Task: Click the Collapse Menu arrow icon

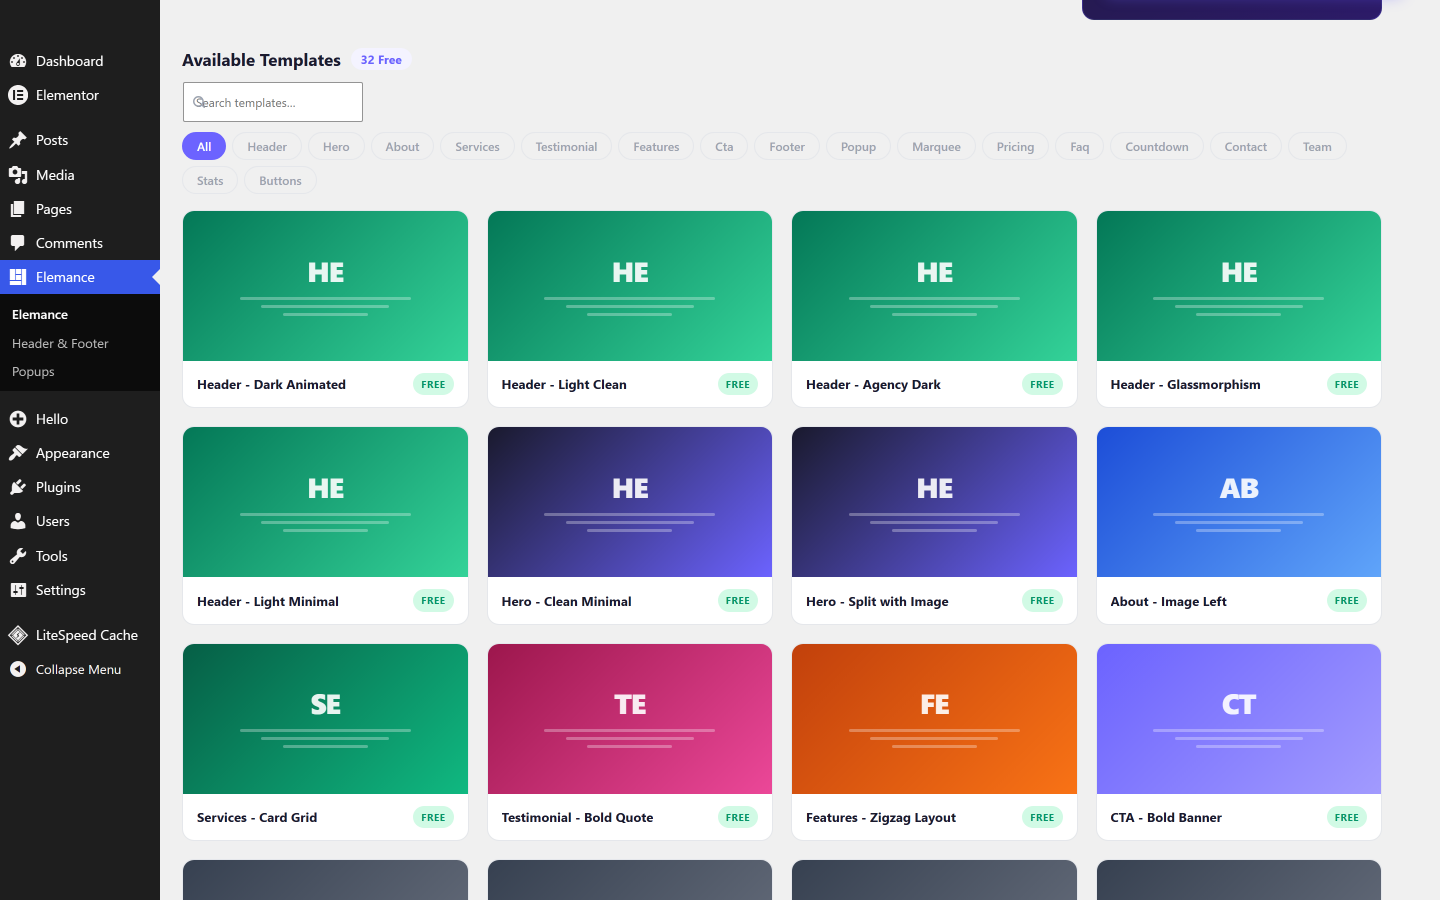Action: click(18, 669)
